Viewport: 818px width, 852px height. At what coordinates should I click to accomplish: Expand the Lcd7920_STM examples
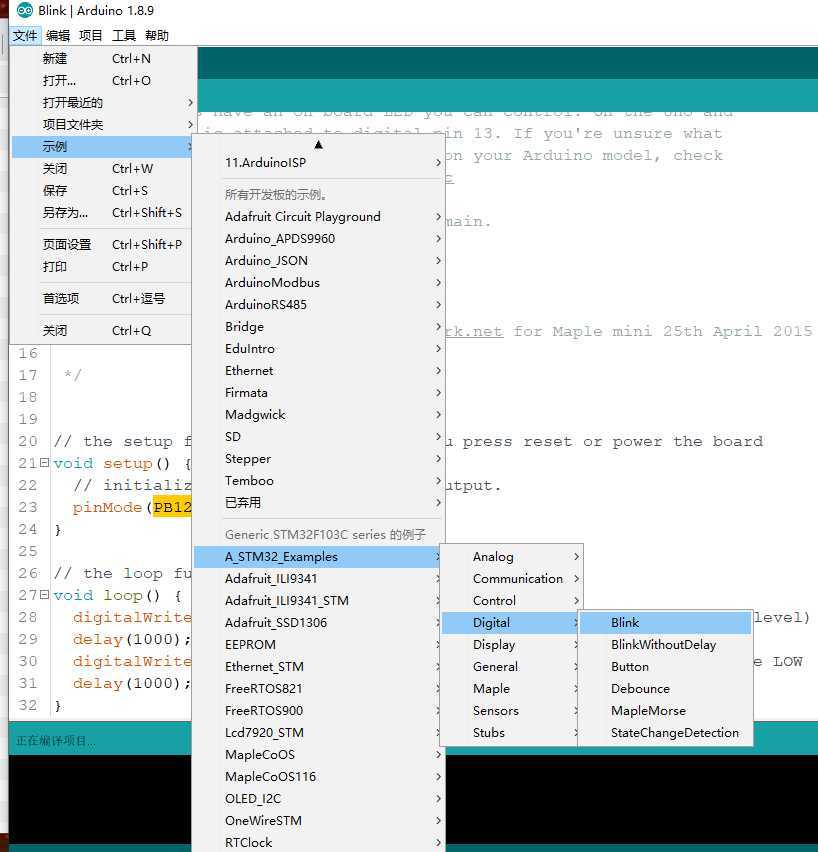pyautogui.click(x=319, y=733)
